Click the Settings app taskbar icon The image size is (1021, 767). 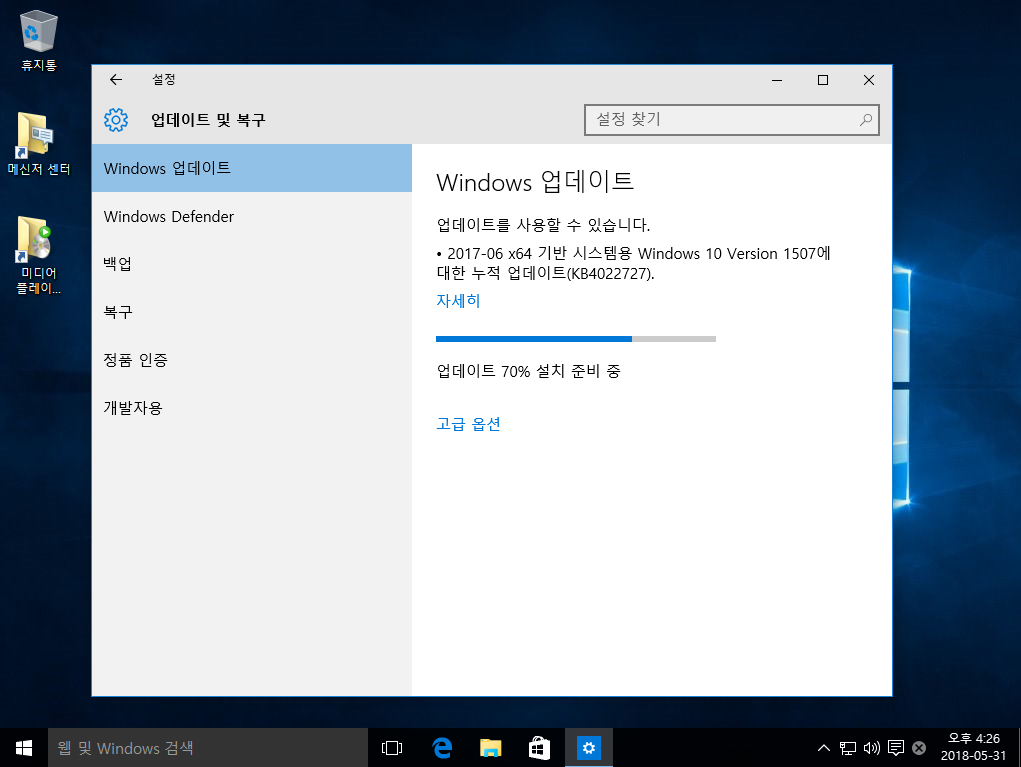coord(589,747)
